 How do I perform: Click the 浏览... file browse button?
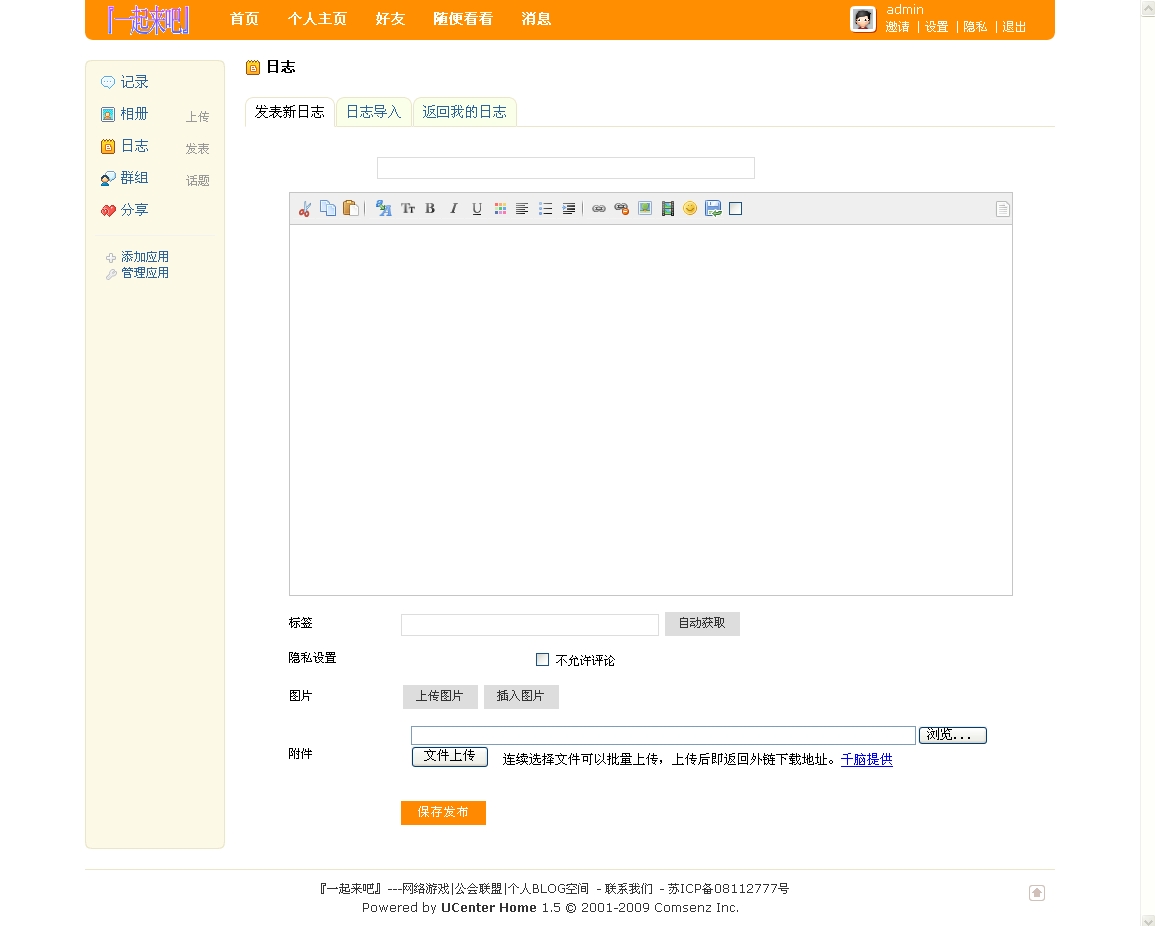coord(952,735)
